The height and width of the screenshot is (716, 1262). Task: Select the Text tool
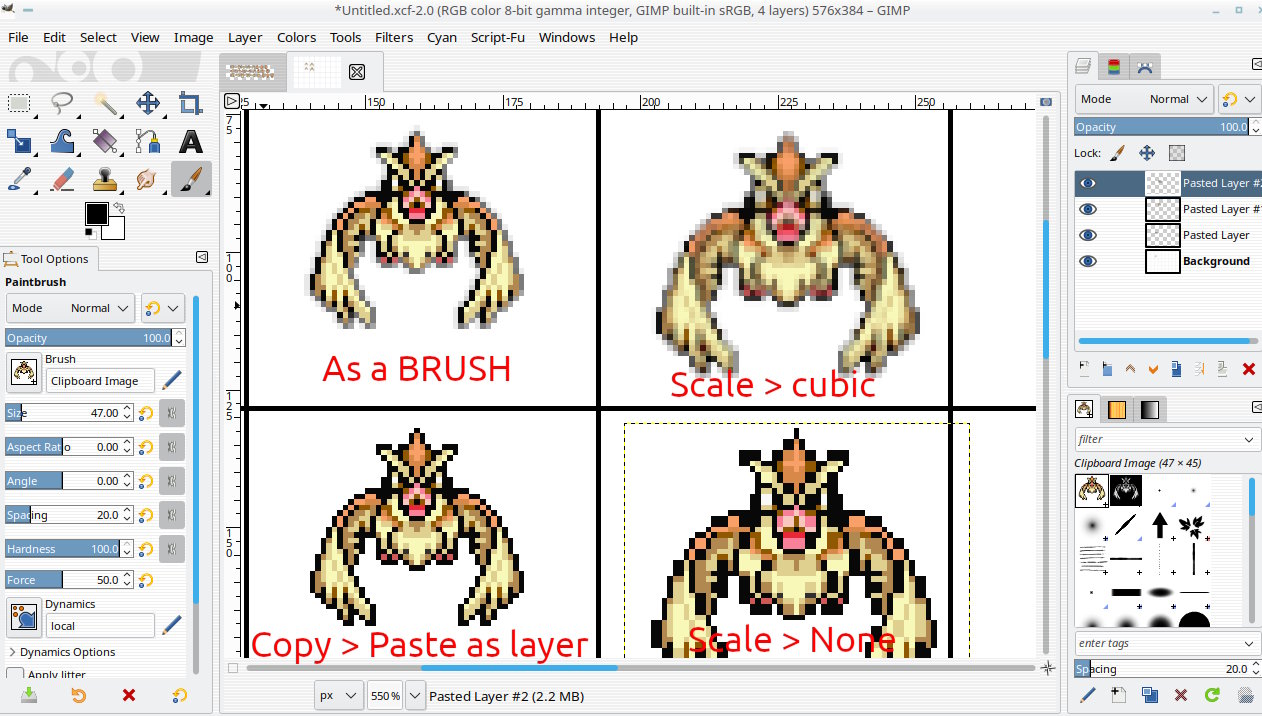(191, 141)
